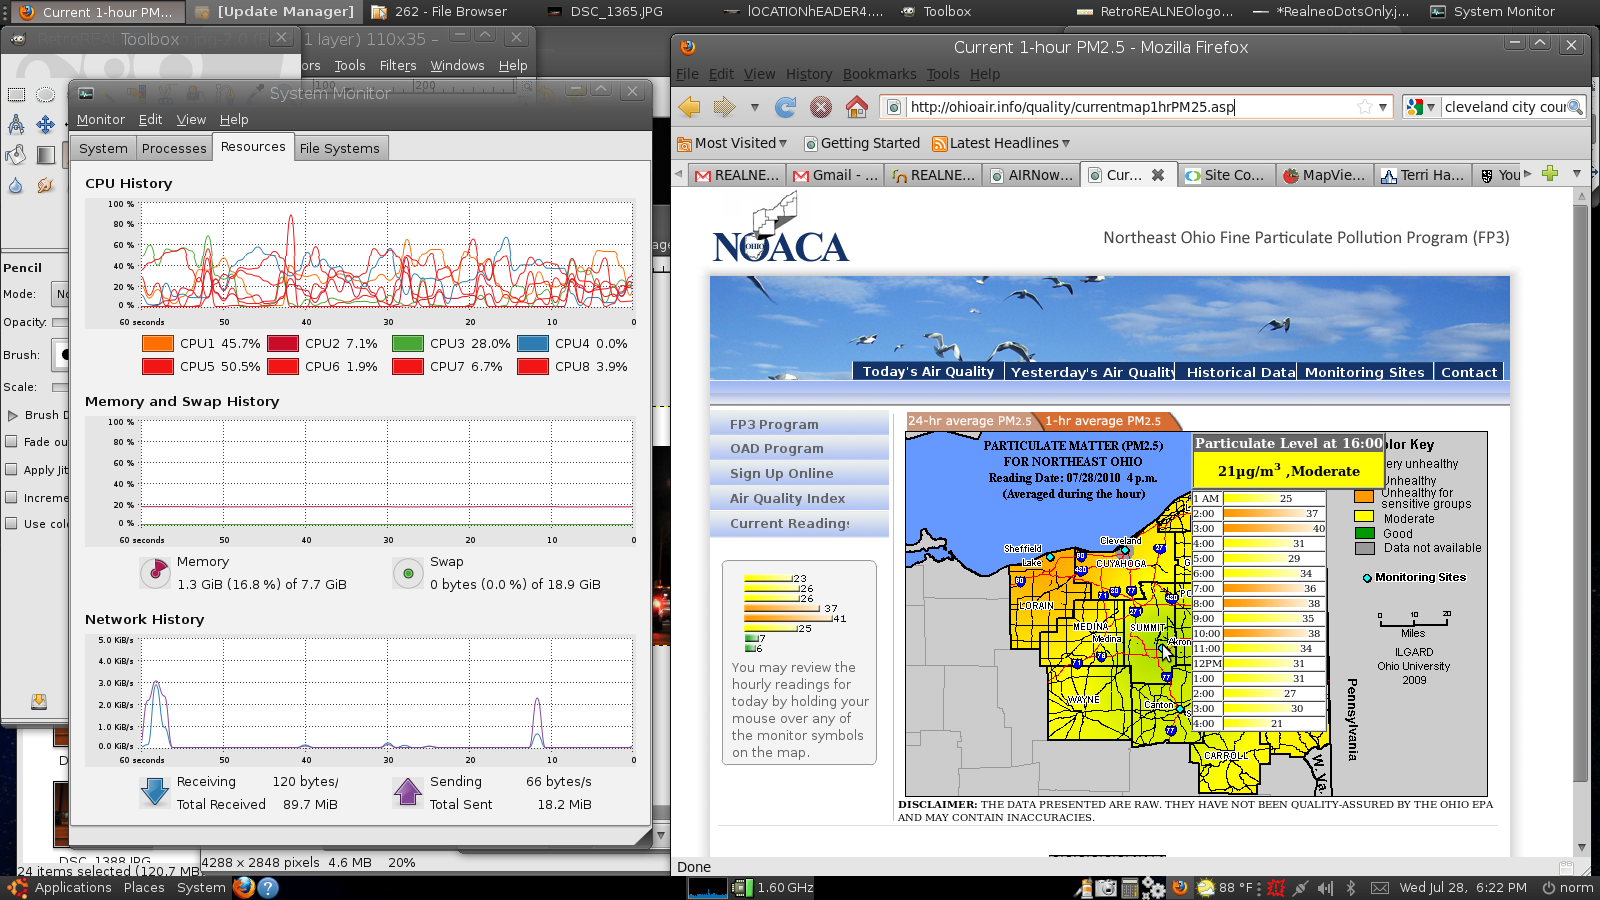
Task: Select the Measure compass tool in Toolbox
Action: 16,125
